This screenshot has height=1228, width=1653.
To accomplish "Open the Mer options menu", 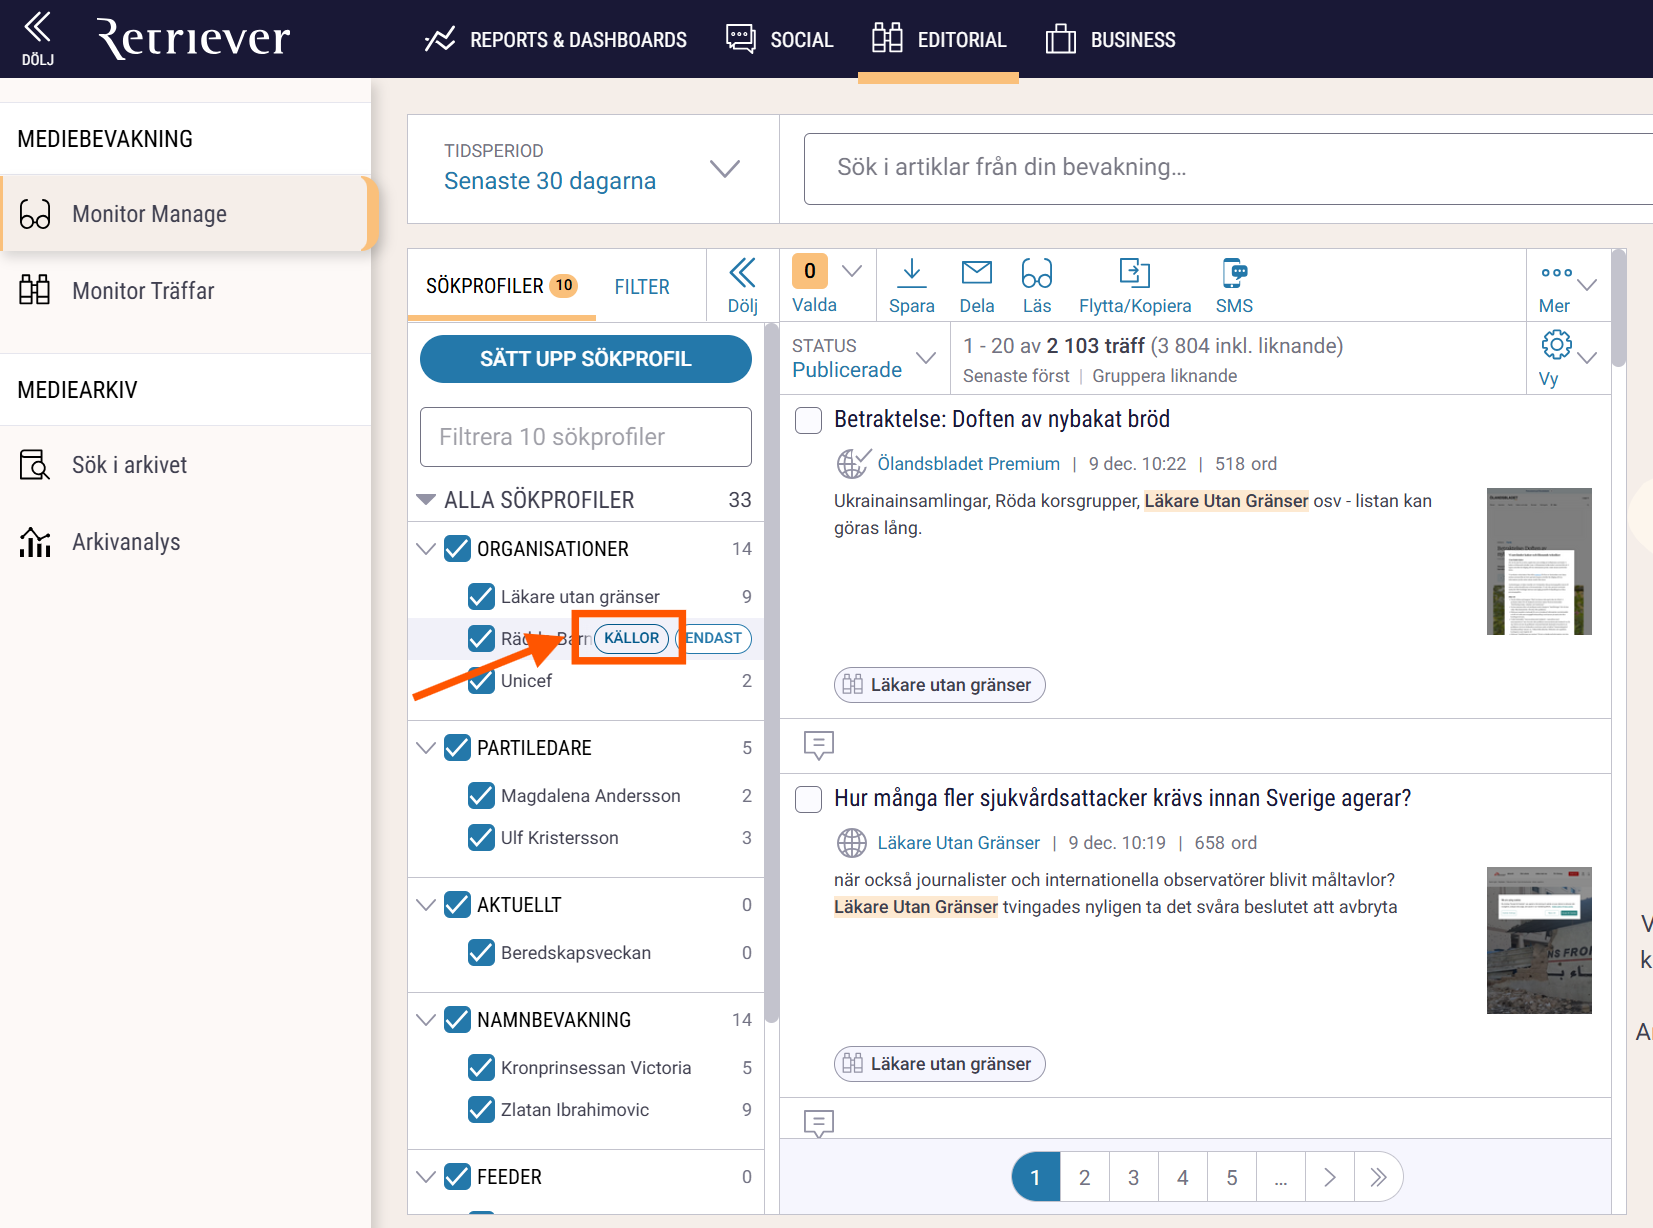I will coord(1567,286).
